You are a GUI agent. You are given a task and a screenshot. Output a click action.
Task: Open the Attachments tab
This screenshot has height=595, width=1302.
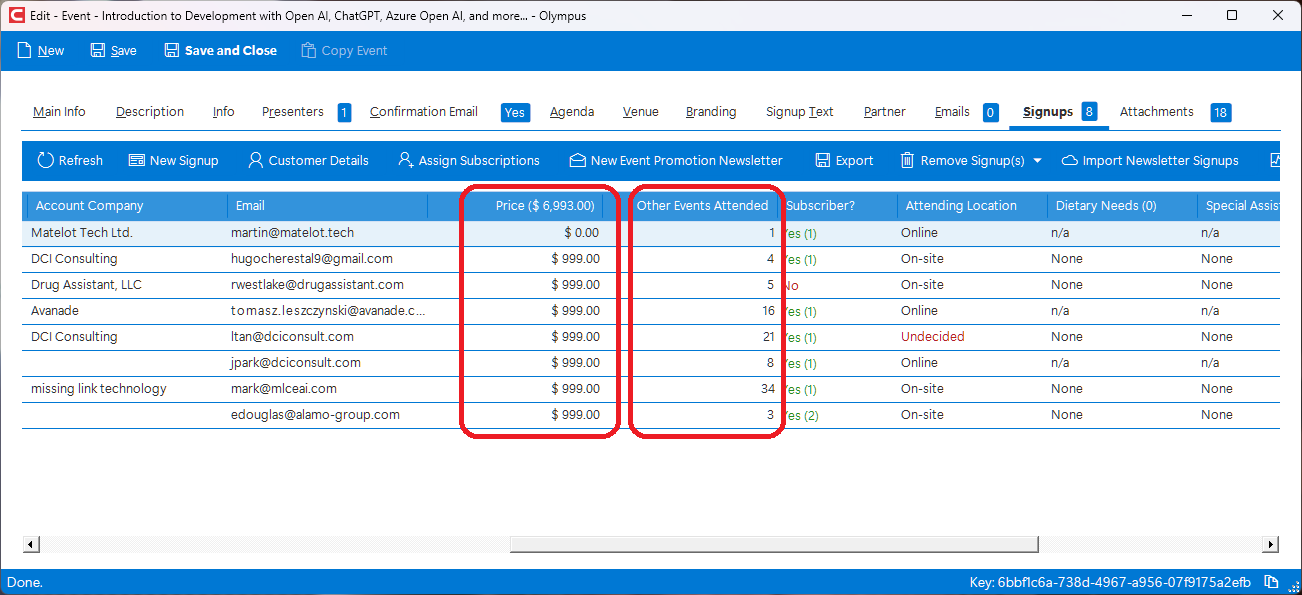[x=1156, y=112]
